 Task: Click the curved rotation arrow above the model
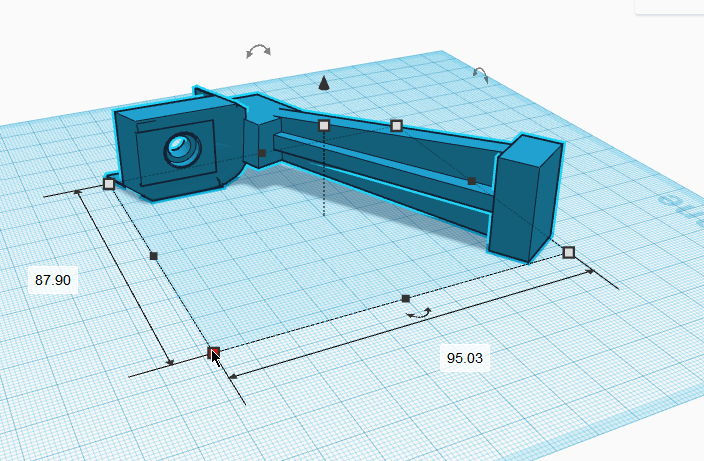point(259,51)
